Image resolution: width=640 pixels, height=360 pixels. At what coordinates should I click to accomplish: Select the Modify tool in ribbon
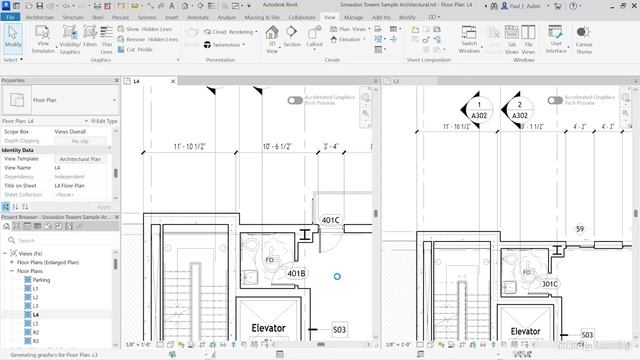[13, 38]
